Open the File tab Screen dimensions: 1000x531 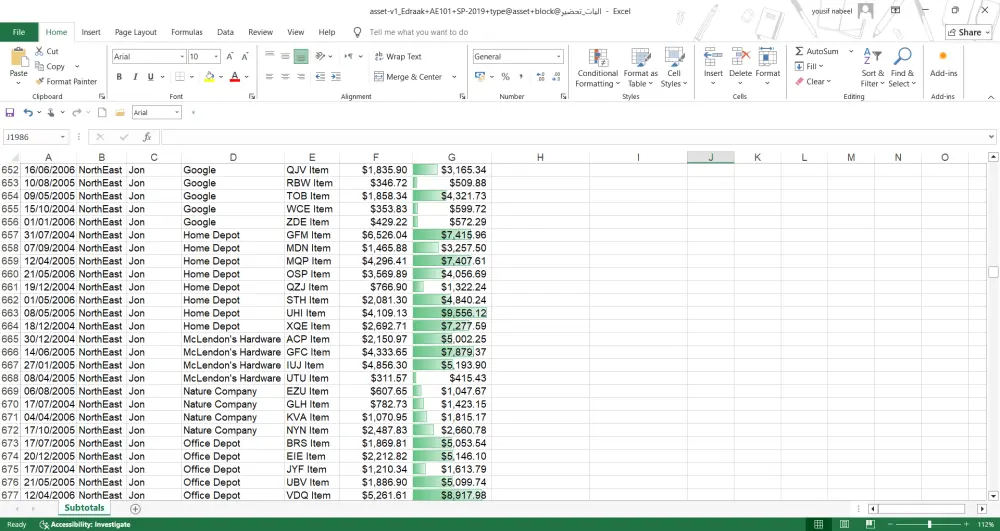point(18,32)
